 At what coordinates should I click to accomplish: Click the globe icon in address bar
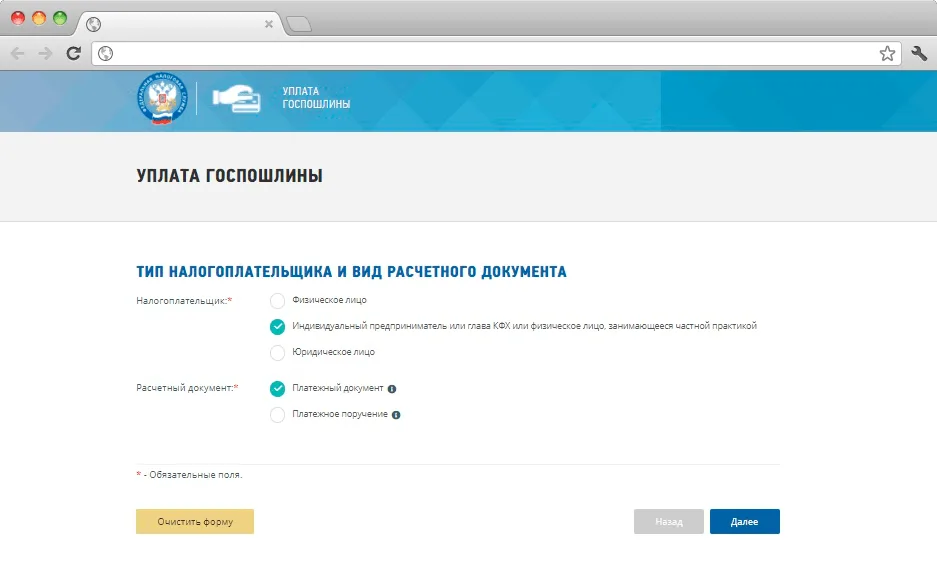tap(106, 54)
